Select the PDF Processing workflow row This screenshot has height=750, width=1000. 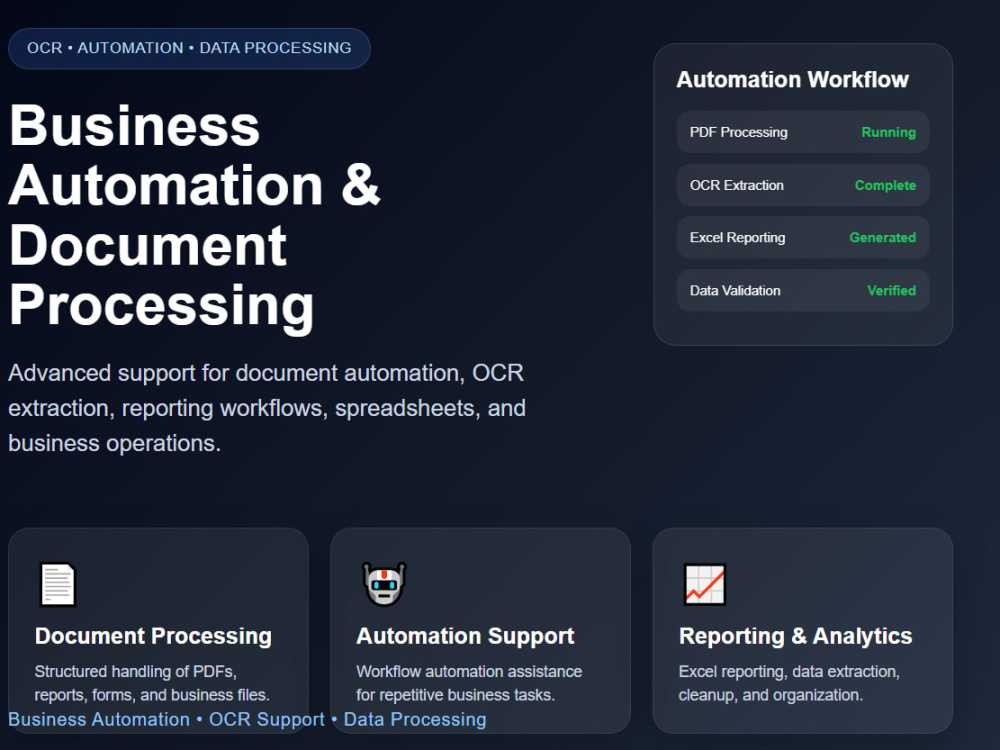pyautogui.click(x=803, y=132)
